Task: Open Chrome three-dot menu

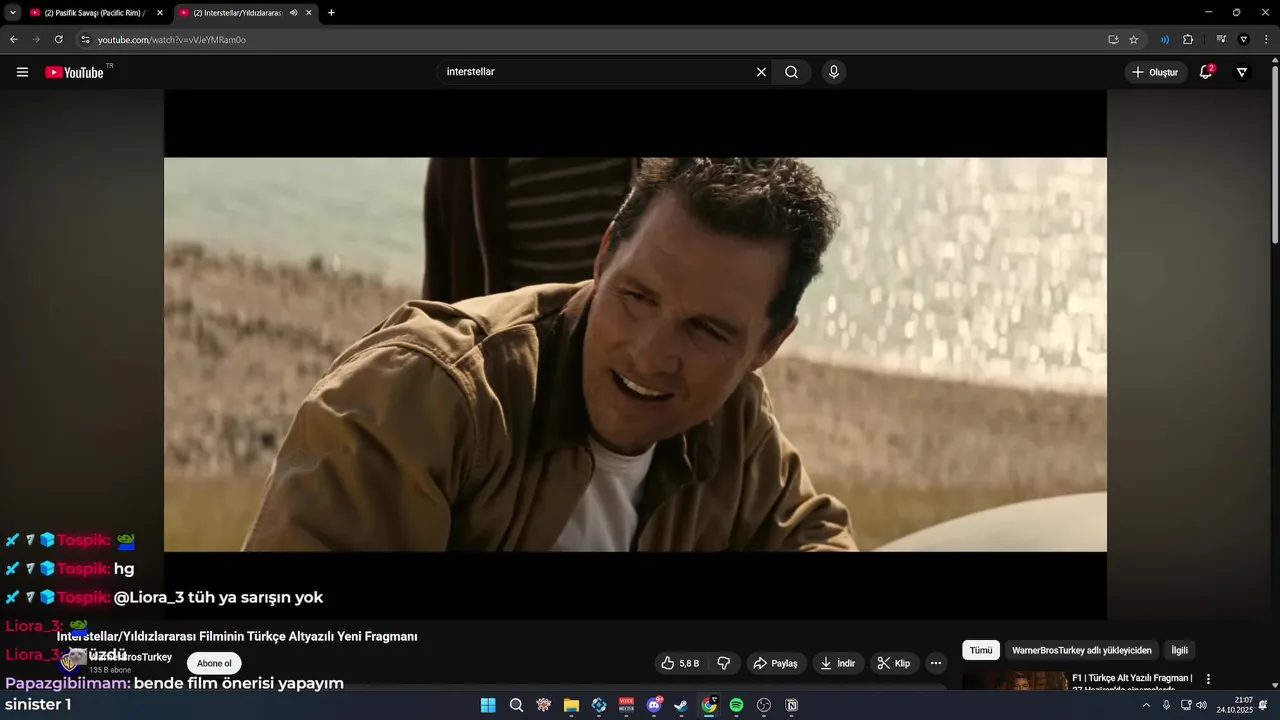Action: (1267, 39)
